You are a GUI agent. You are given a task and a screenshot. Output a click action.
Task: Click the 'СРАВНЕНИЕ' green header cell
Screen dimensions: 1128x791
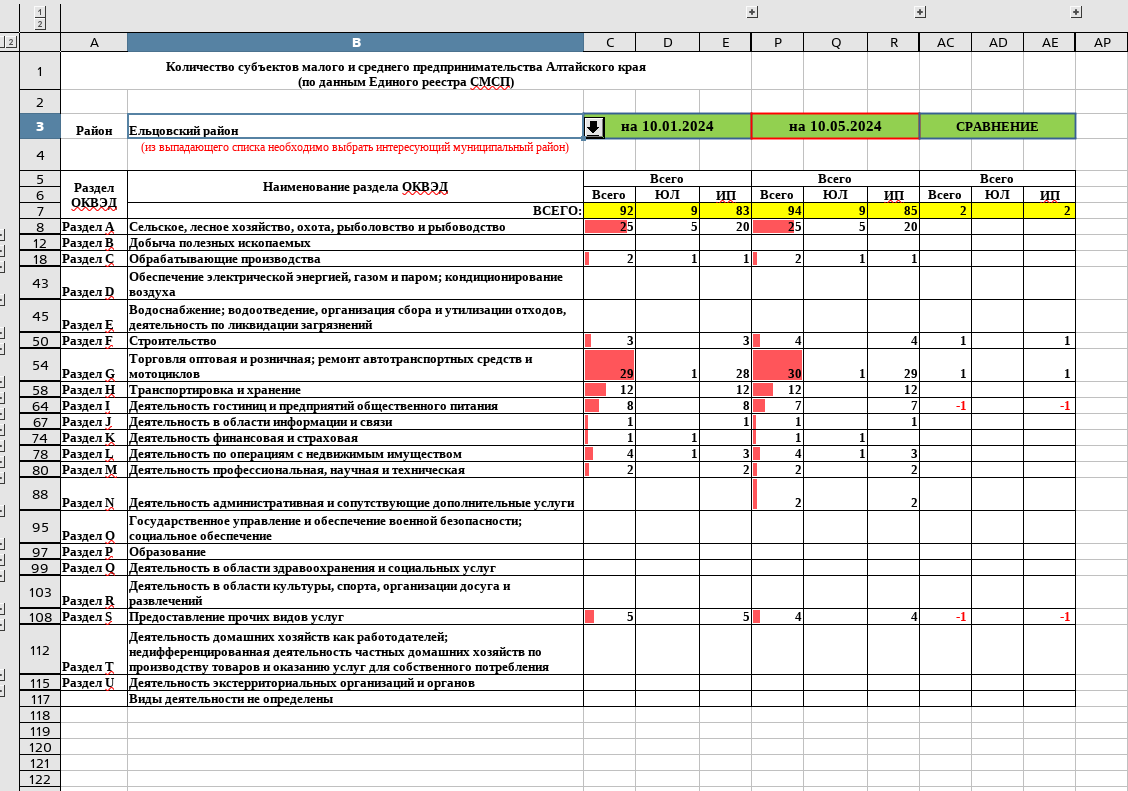pyautogui.click(x=997, y=126)
